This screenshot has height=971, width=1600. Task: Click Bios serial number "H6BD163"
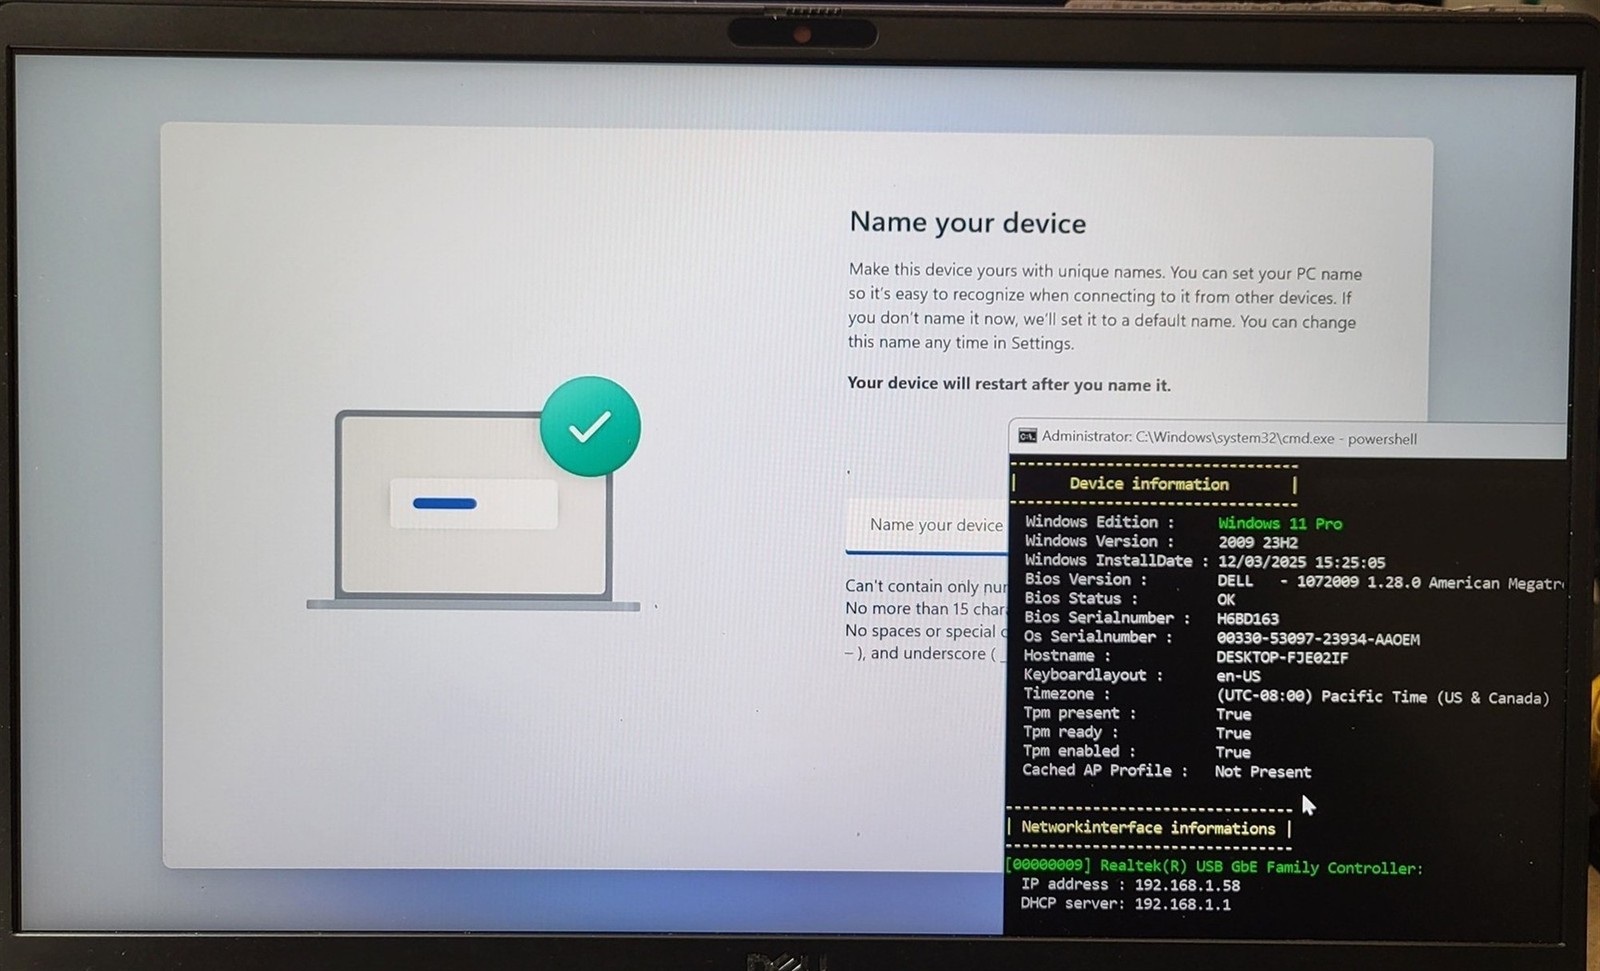tap(1247, 619)
